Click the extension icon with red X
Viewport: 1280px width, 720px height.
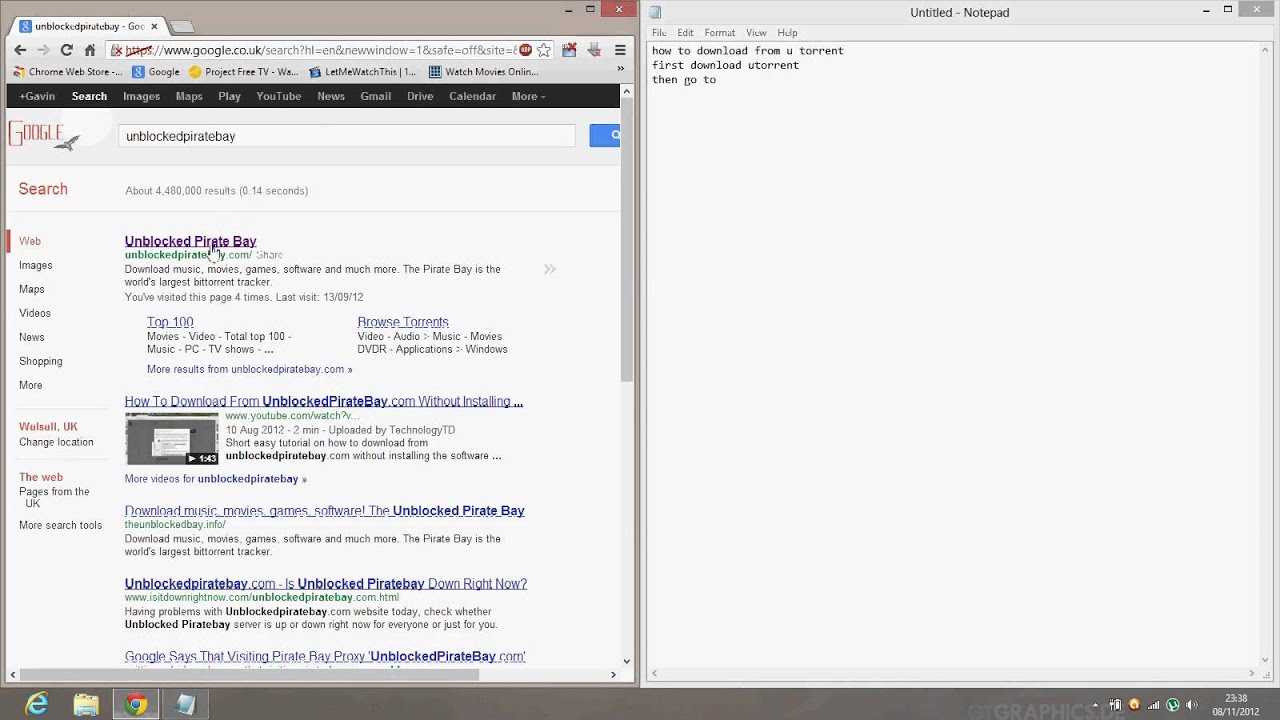tap(569, 50)
